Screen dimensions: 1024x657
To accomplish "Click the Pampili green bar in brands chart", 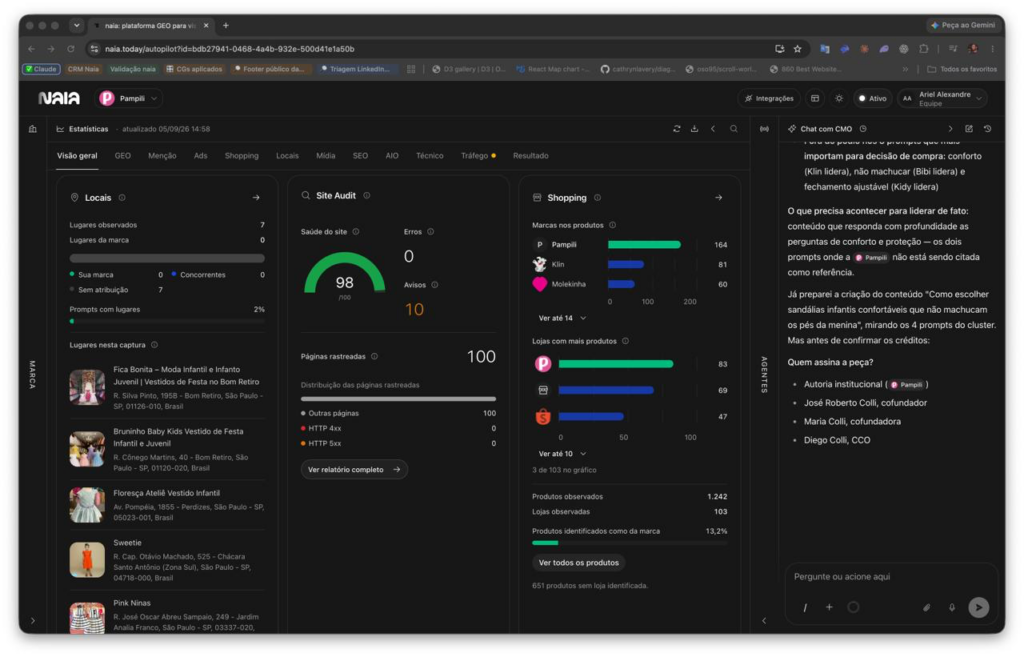I will (644, 245).
